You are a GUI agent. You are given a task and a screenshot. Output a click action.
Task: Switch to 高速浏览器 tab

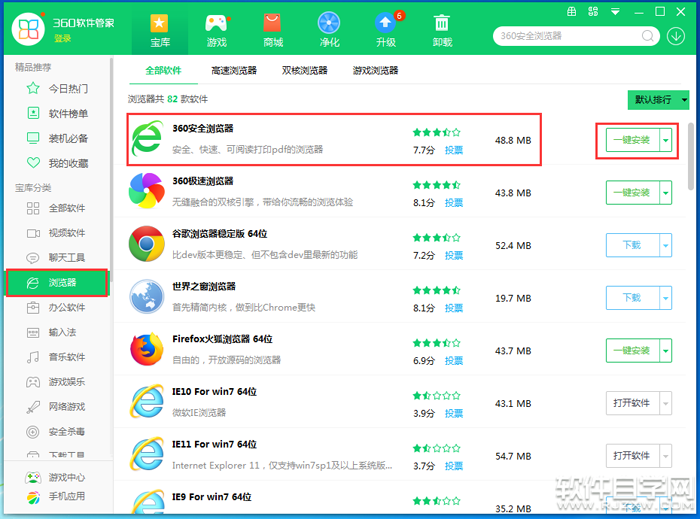point(234,71)
